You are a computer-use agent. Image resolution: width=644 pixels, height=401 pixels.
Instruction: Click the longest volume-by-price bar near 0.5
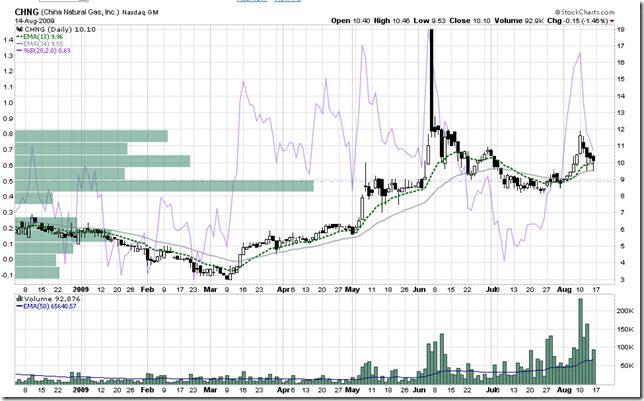pos(164,186)
